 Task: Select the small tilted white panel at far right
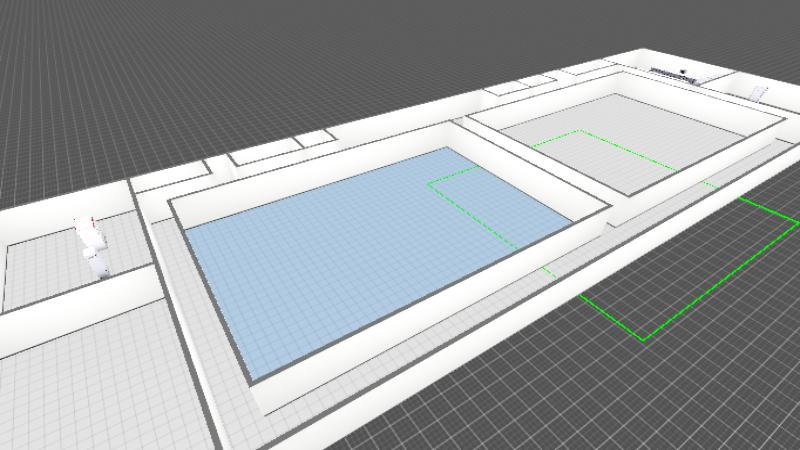click(x=757, y=92)
